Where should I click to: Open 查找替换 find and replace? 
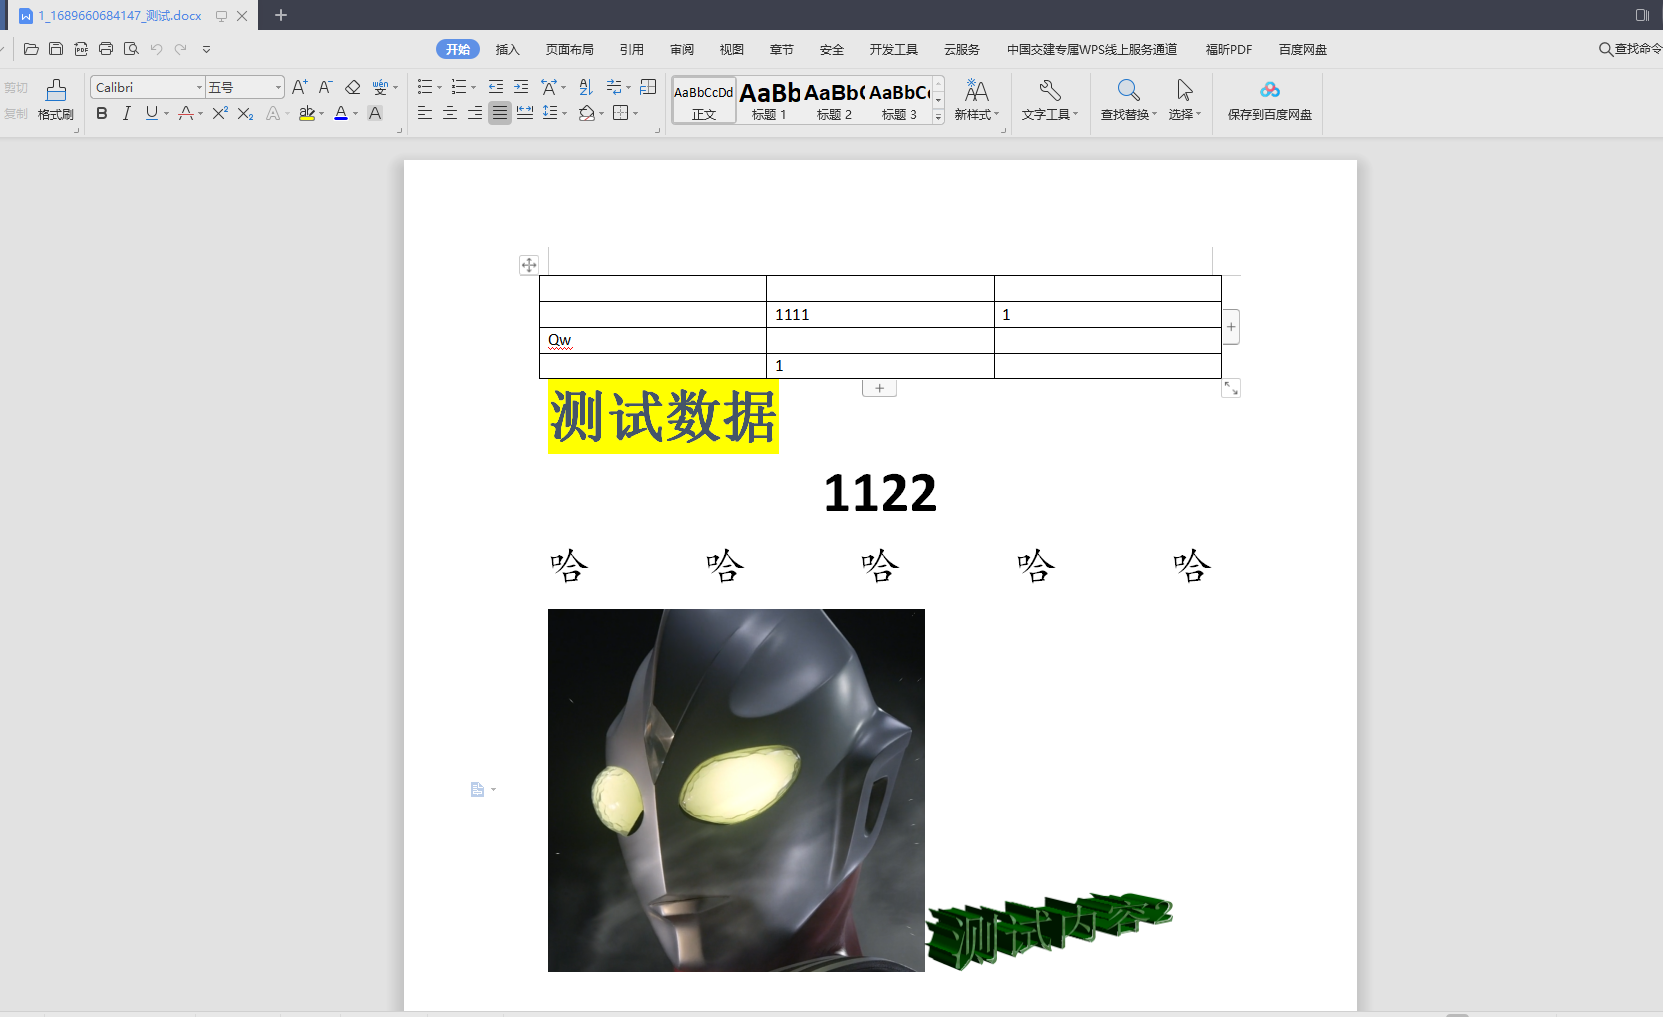1128,101
